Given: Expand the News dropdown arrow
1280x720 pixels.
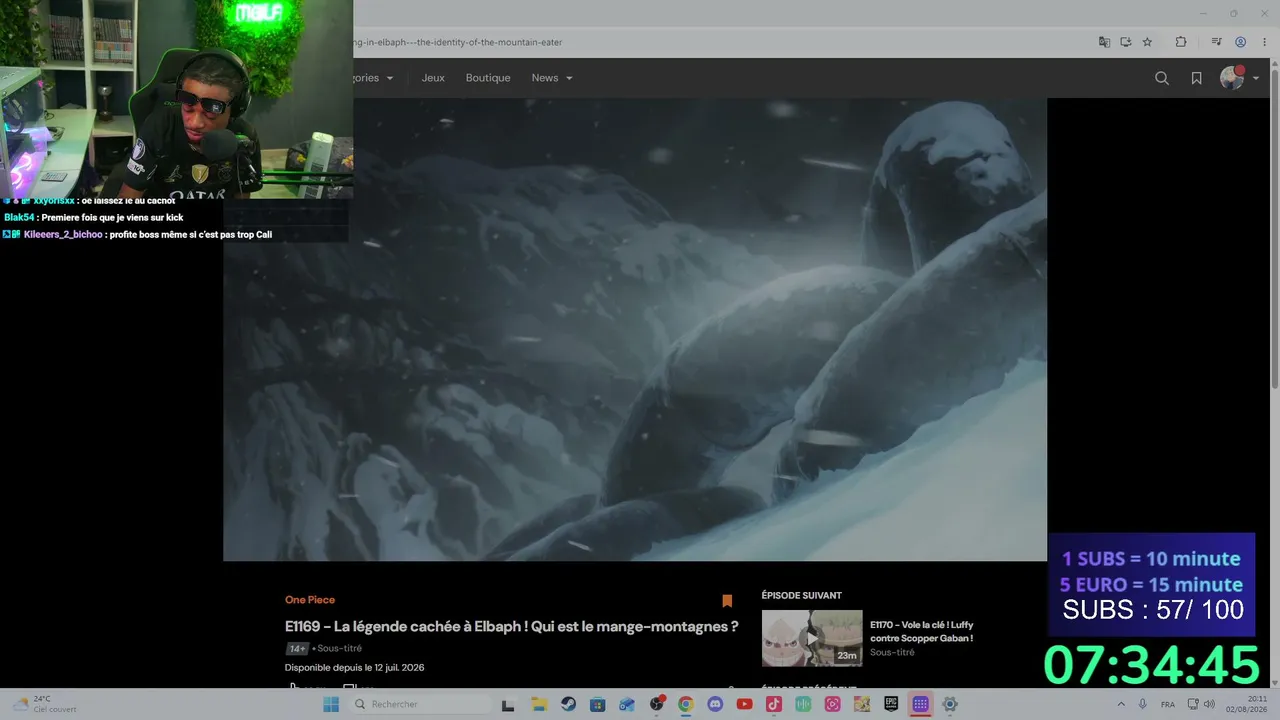Looking at the screenshot, I should tap(569, 79).
